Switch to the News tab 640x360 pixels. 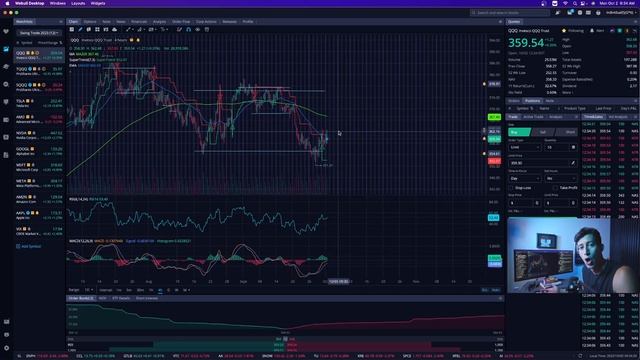tap(121, 22)
